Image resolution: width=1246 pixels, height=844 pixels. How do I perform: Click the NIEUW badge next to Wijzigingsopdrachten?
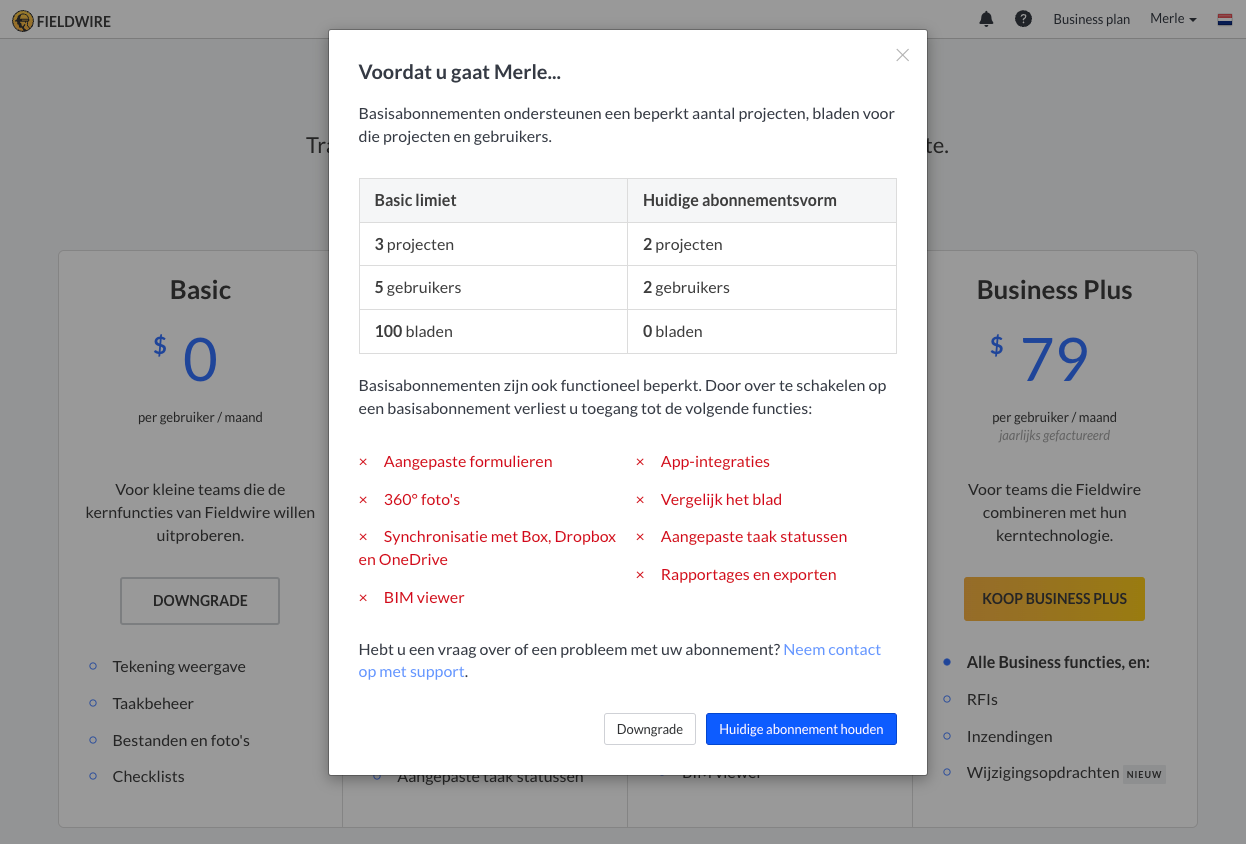1144,774
